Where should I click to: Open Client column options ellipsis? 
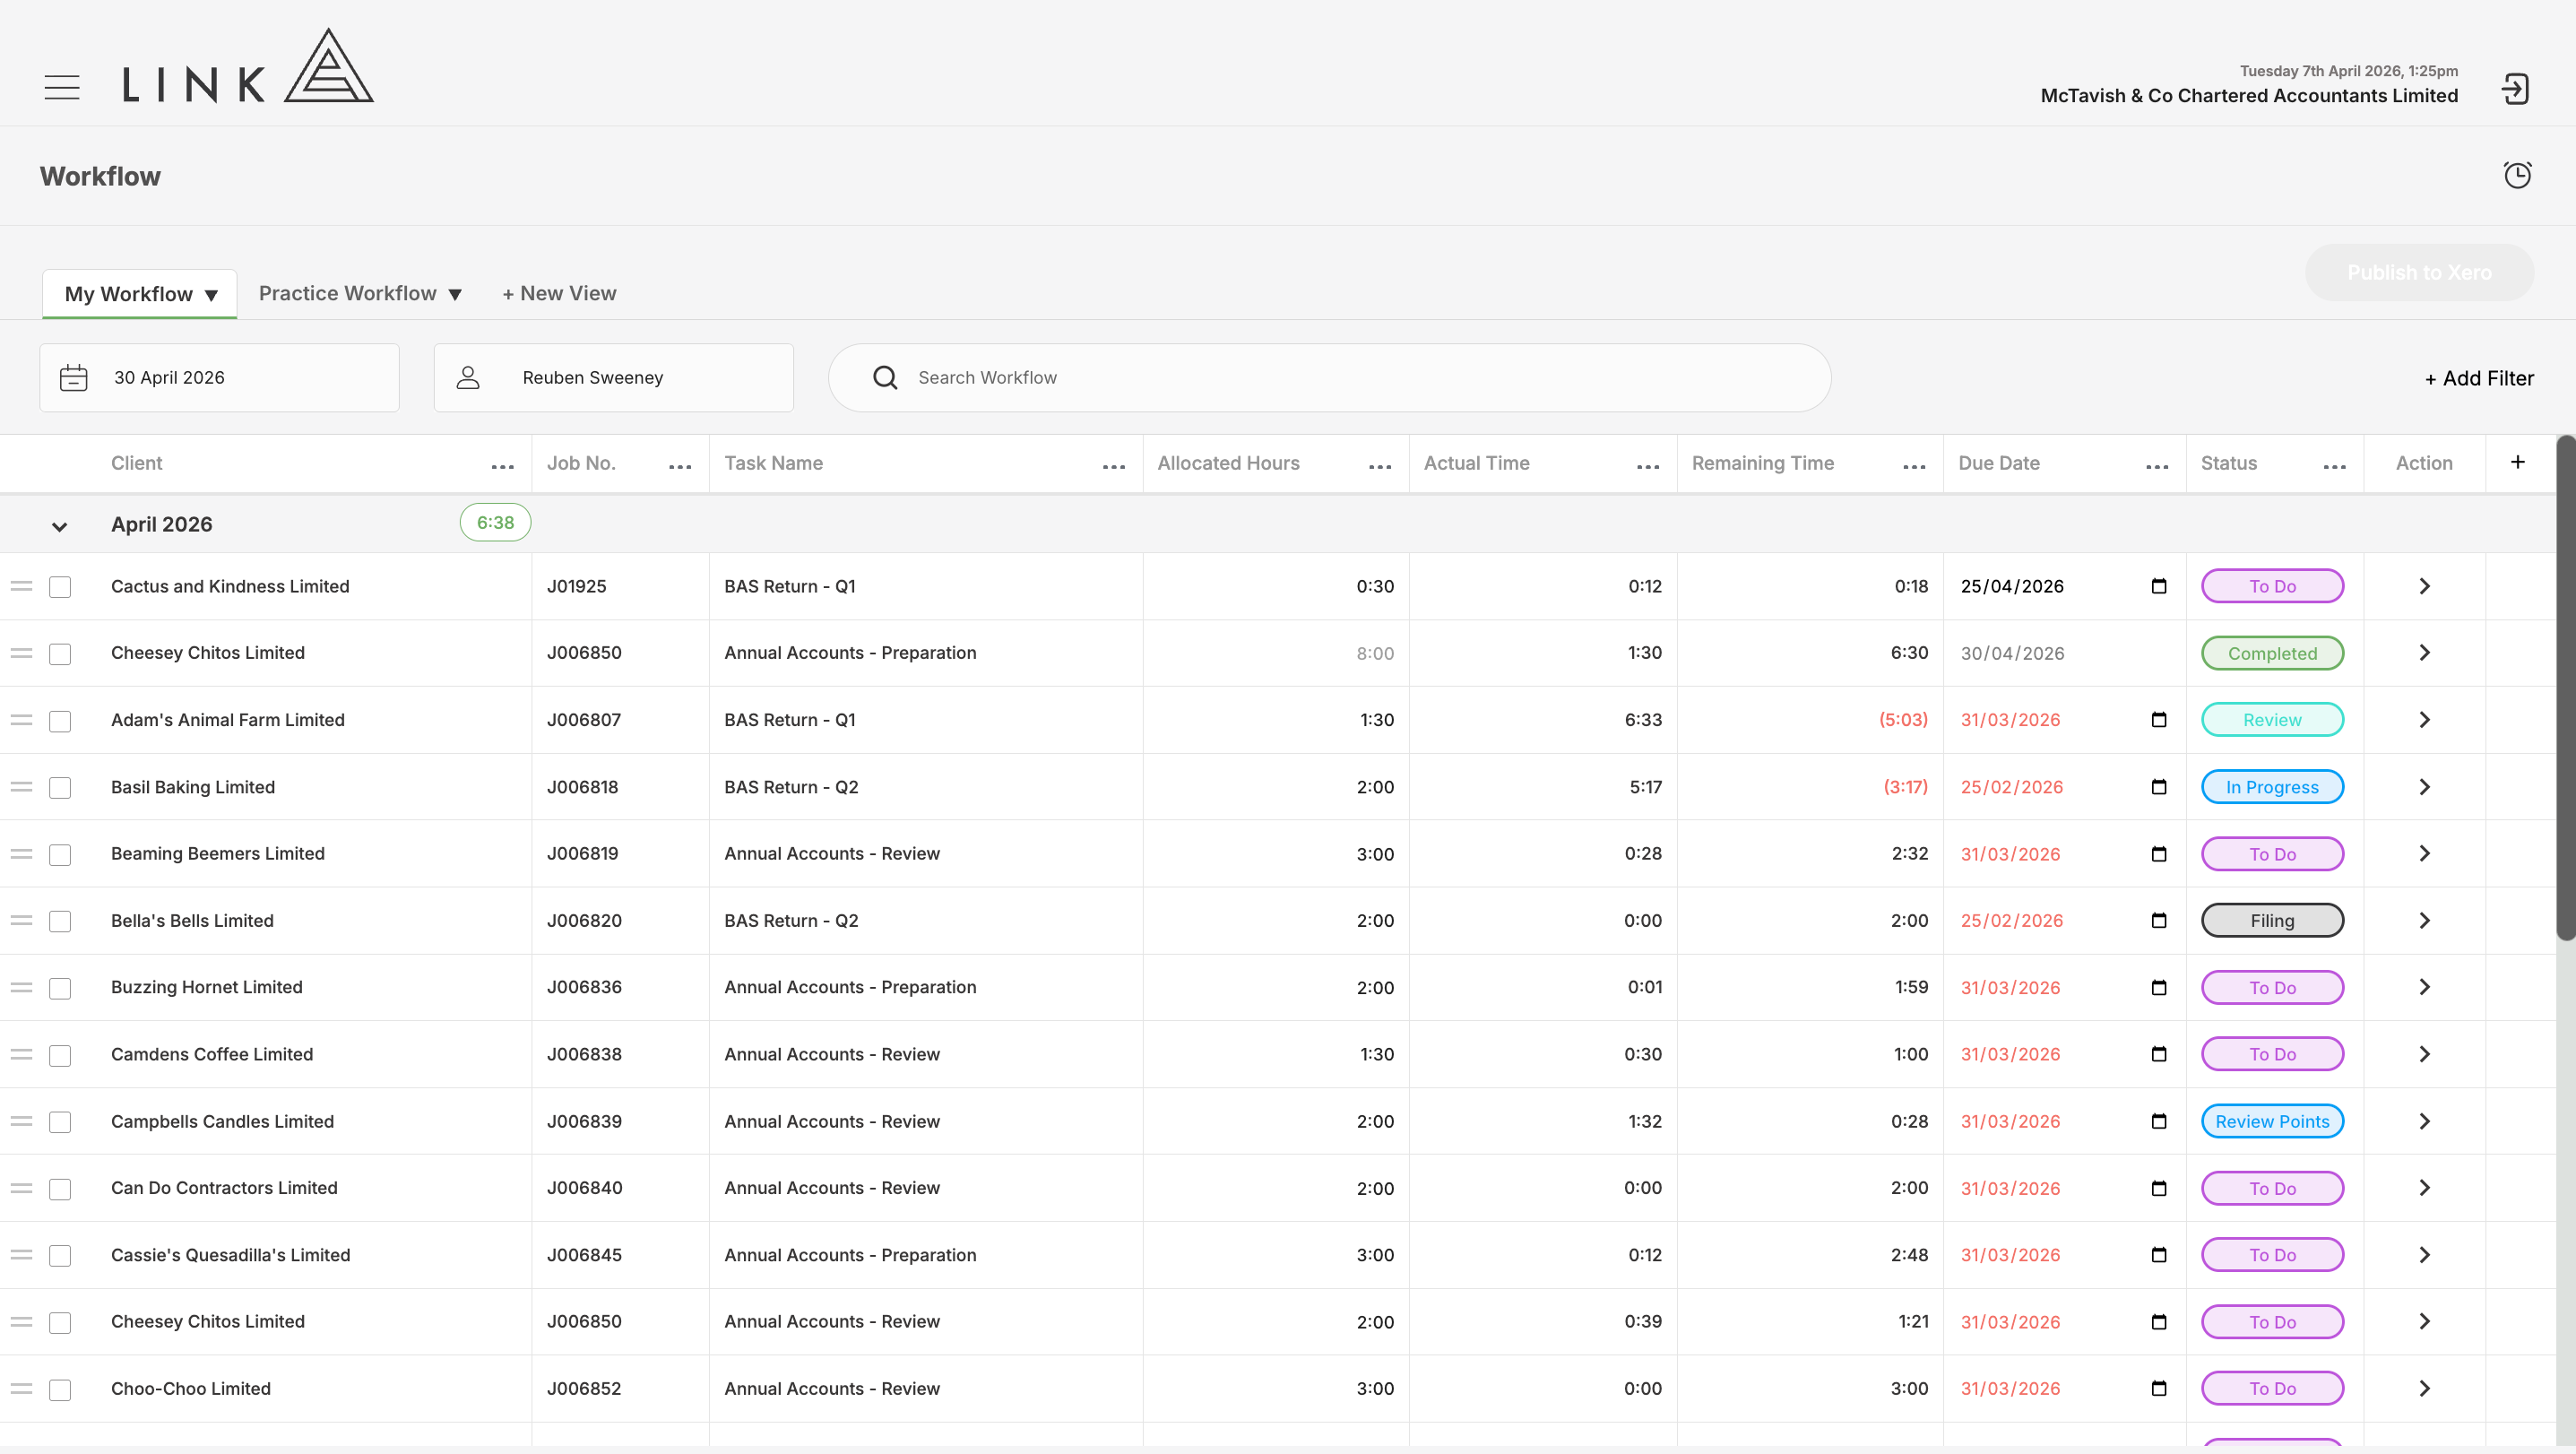pos(503,467)
